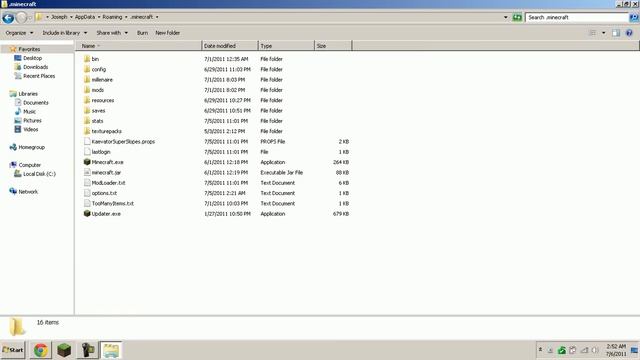Click Joseph in the address breadcrumb
The width and height of the screenshot is (640, 360).
pos(59,17)
